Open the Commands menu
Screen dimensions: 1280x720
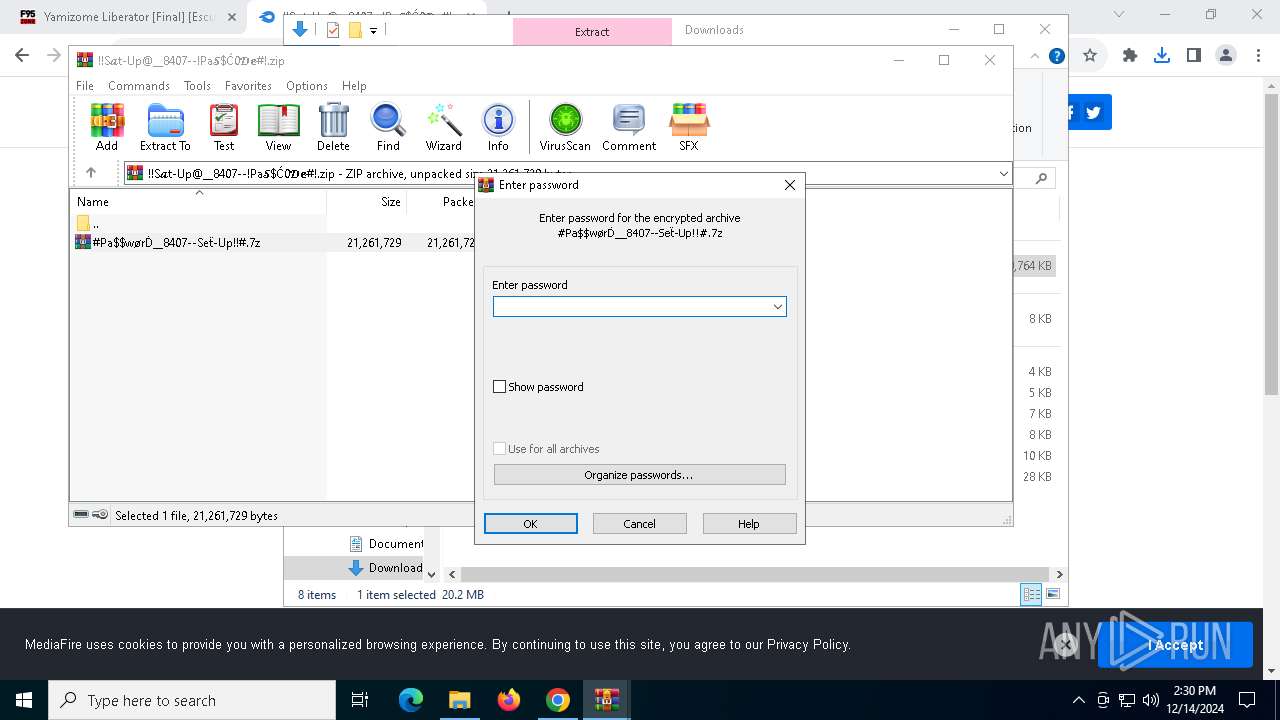point(139,86)
